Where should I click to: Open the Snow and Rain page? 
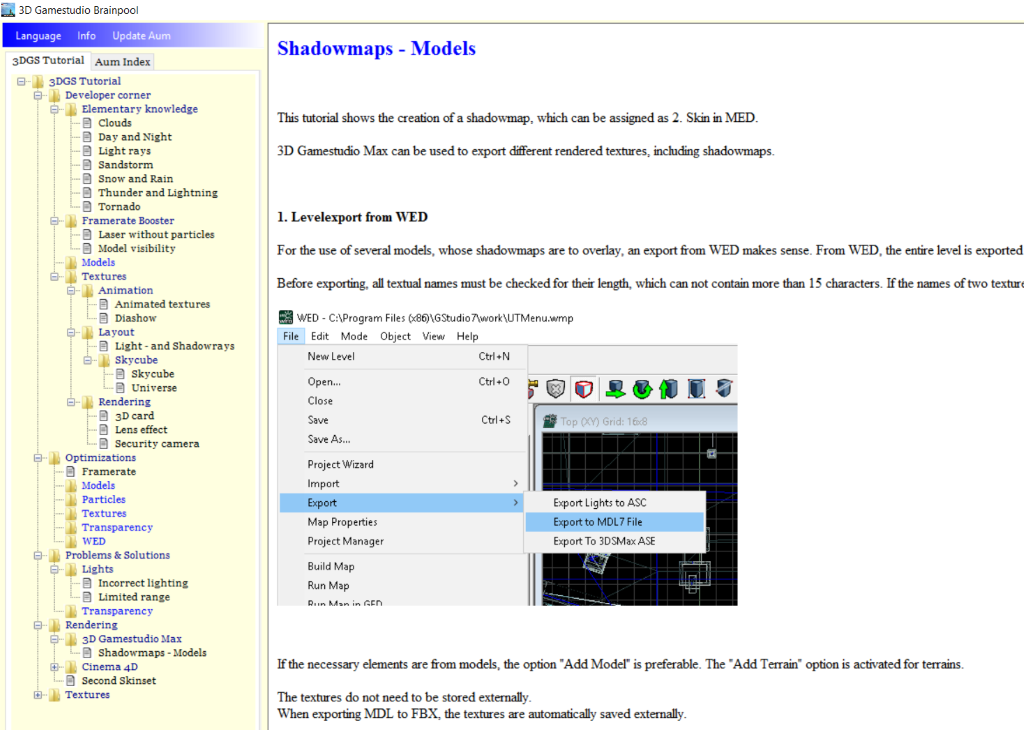click(135, 179)
